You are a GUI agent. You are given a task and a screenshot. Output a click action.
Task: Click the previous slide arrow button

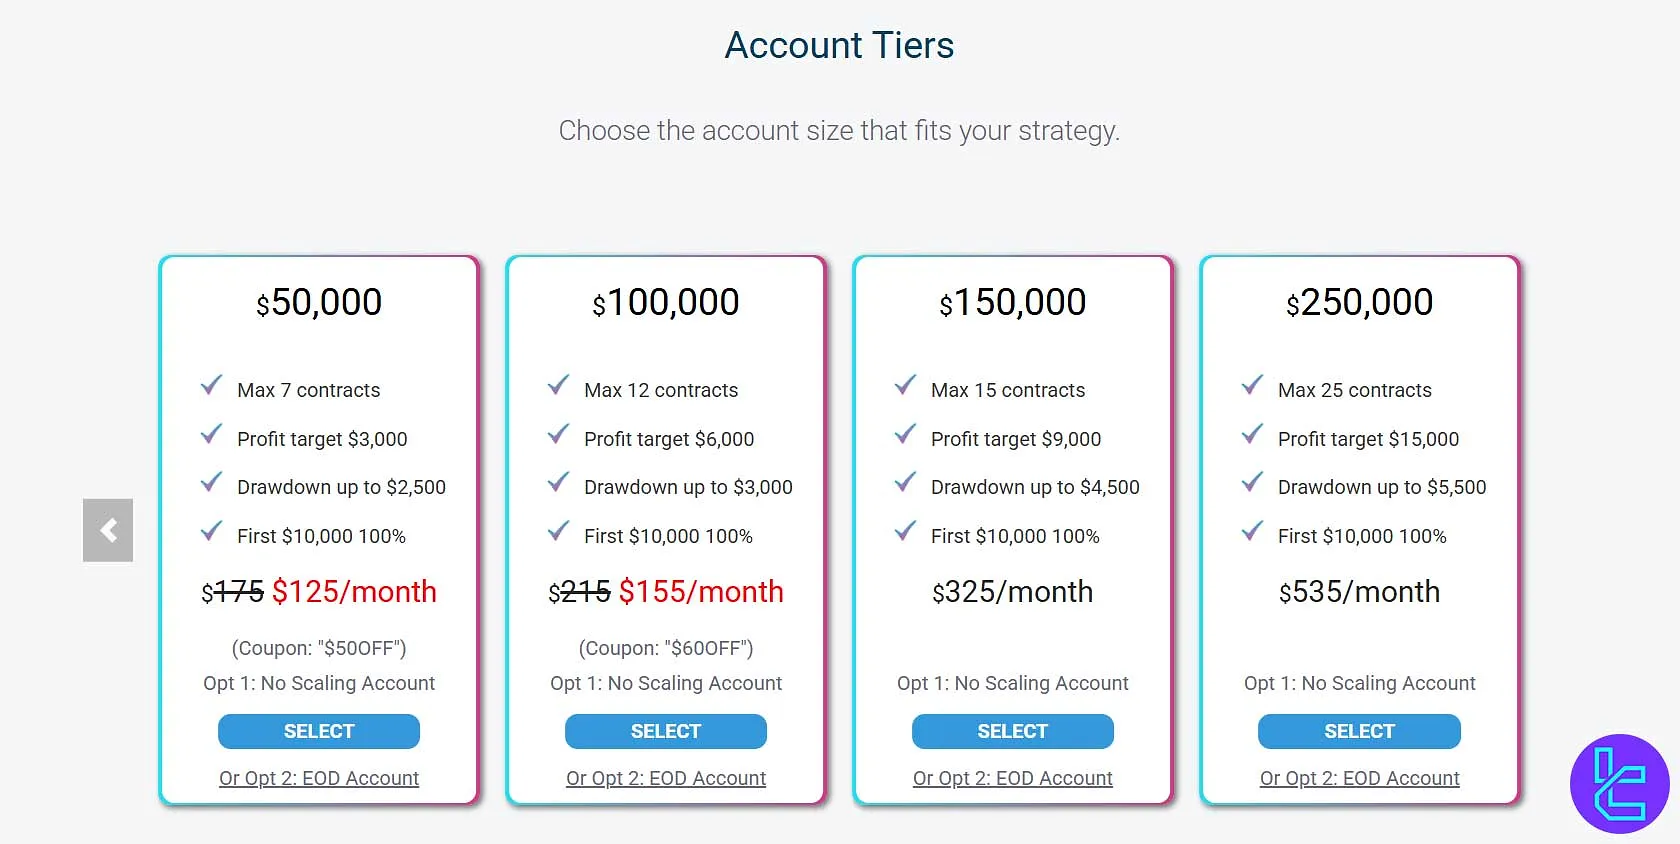[x=108, y=530]
